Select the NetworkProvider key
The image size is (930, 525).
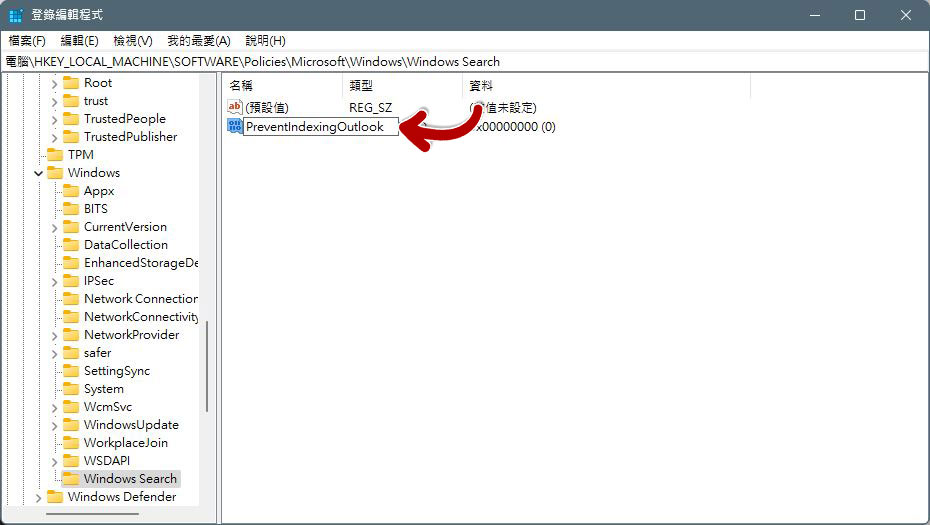click(x=131, y=335)
